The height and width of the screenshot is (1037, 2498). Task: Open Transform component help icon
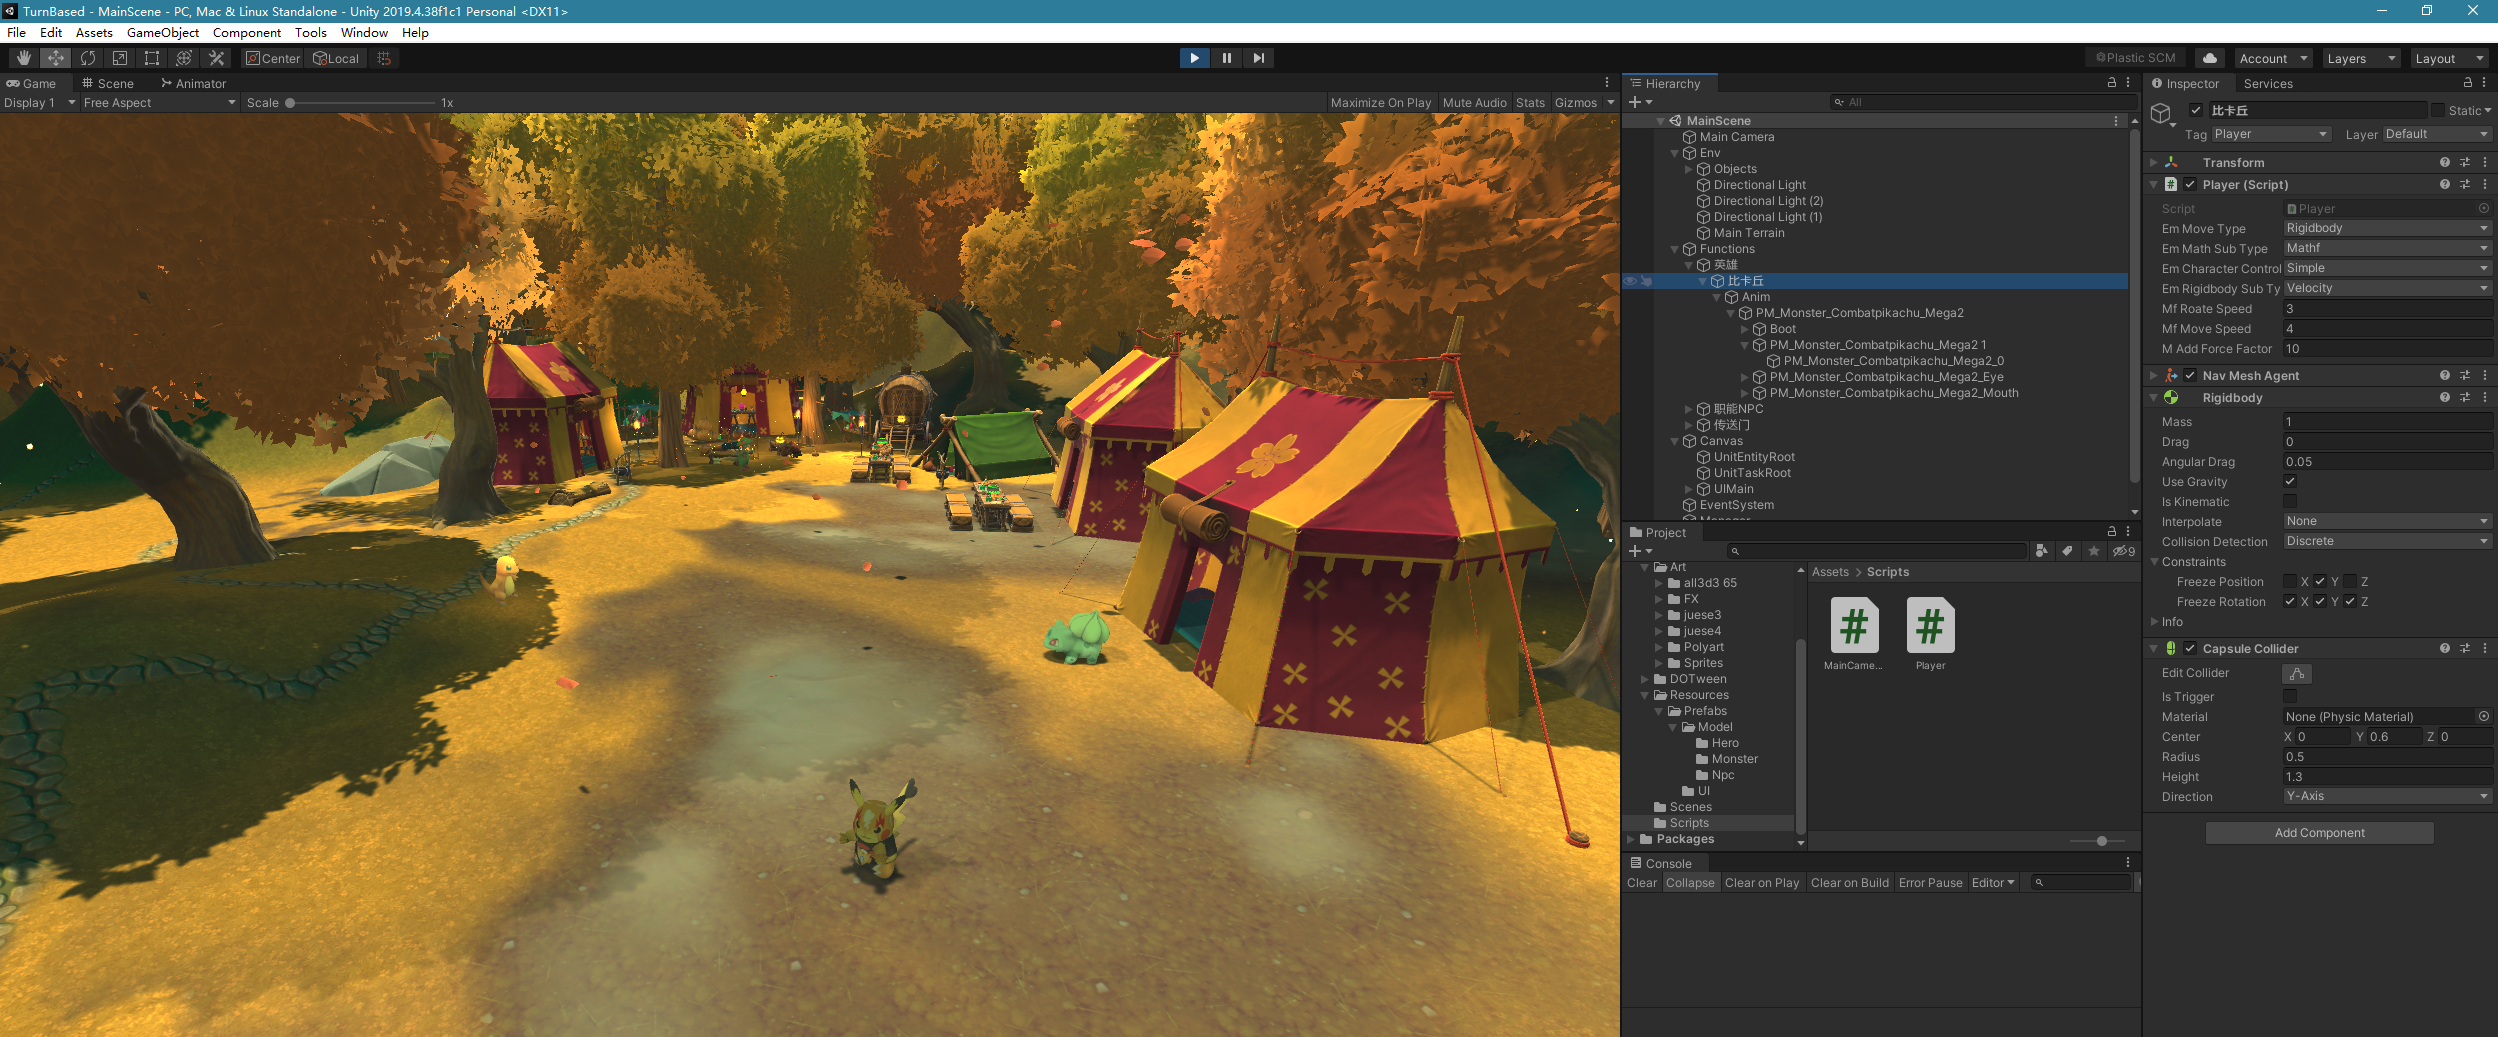[2444, 162]
